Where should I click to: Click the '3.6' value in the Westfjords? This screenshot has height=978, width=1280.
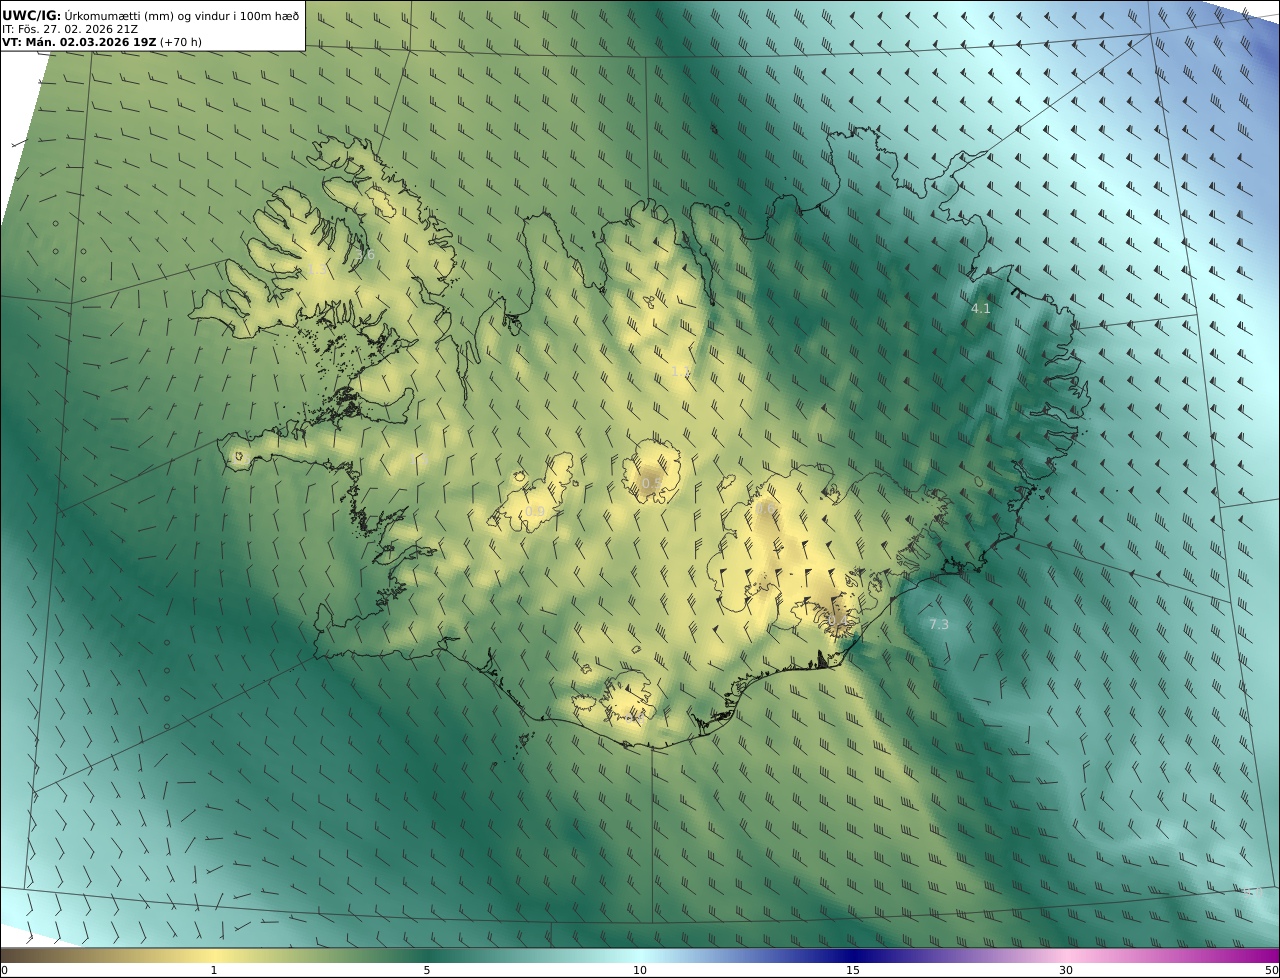tap(365, 255)
